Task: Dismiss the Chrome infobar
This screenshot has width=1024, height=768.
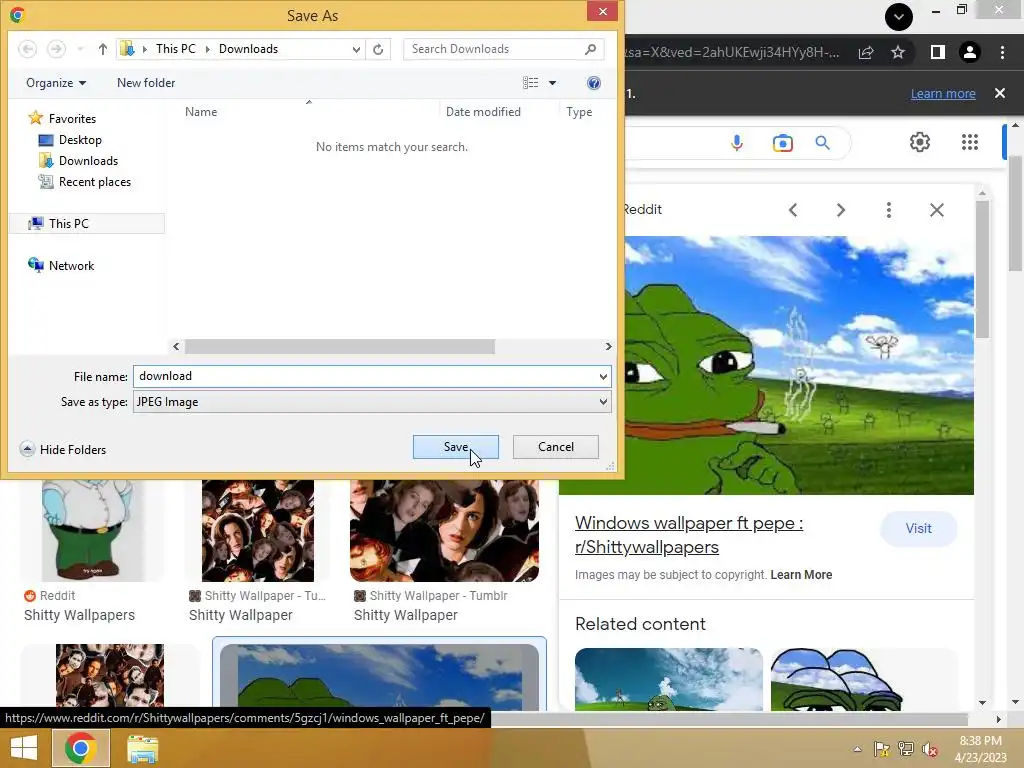Action: (x=1000, y=93)
